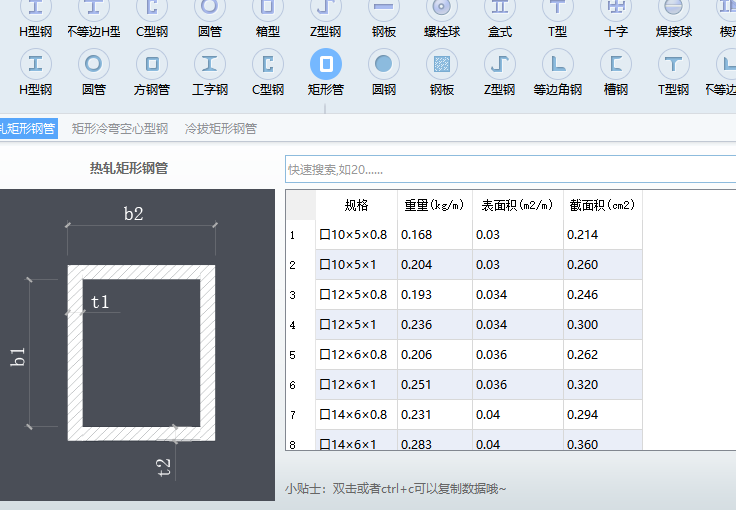Choose the 钢板 icon next to 螺栓球
The height and width of the screenshot is (510, 736).
click(383, 8)
